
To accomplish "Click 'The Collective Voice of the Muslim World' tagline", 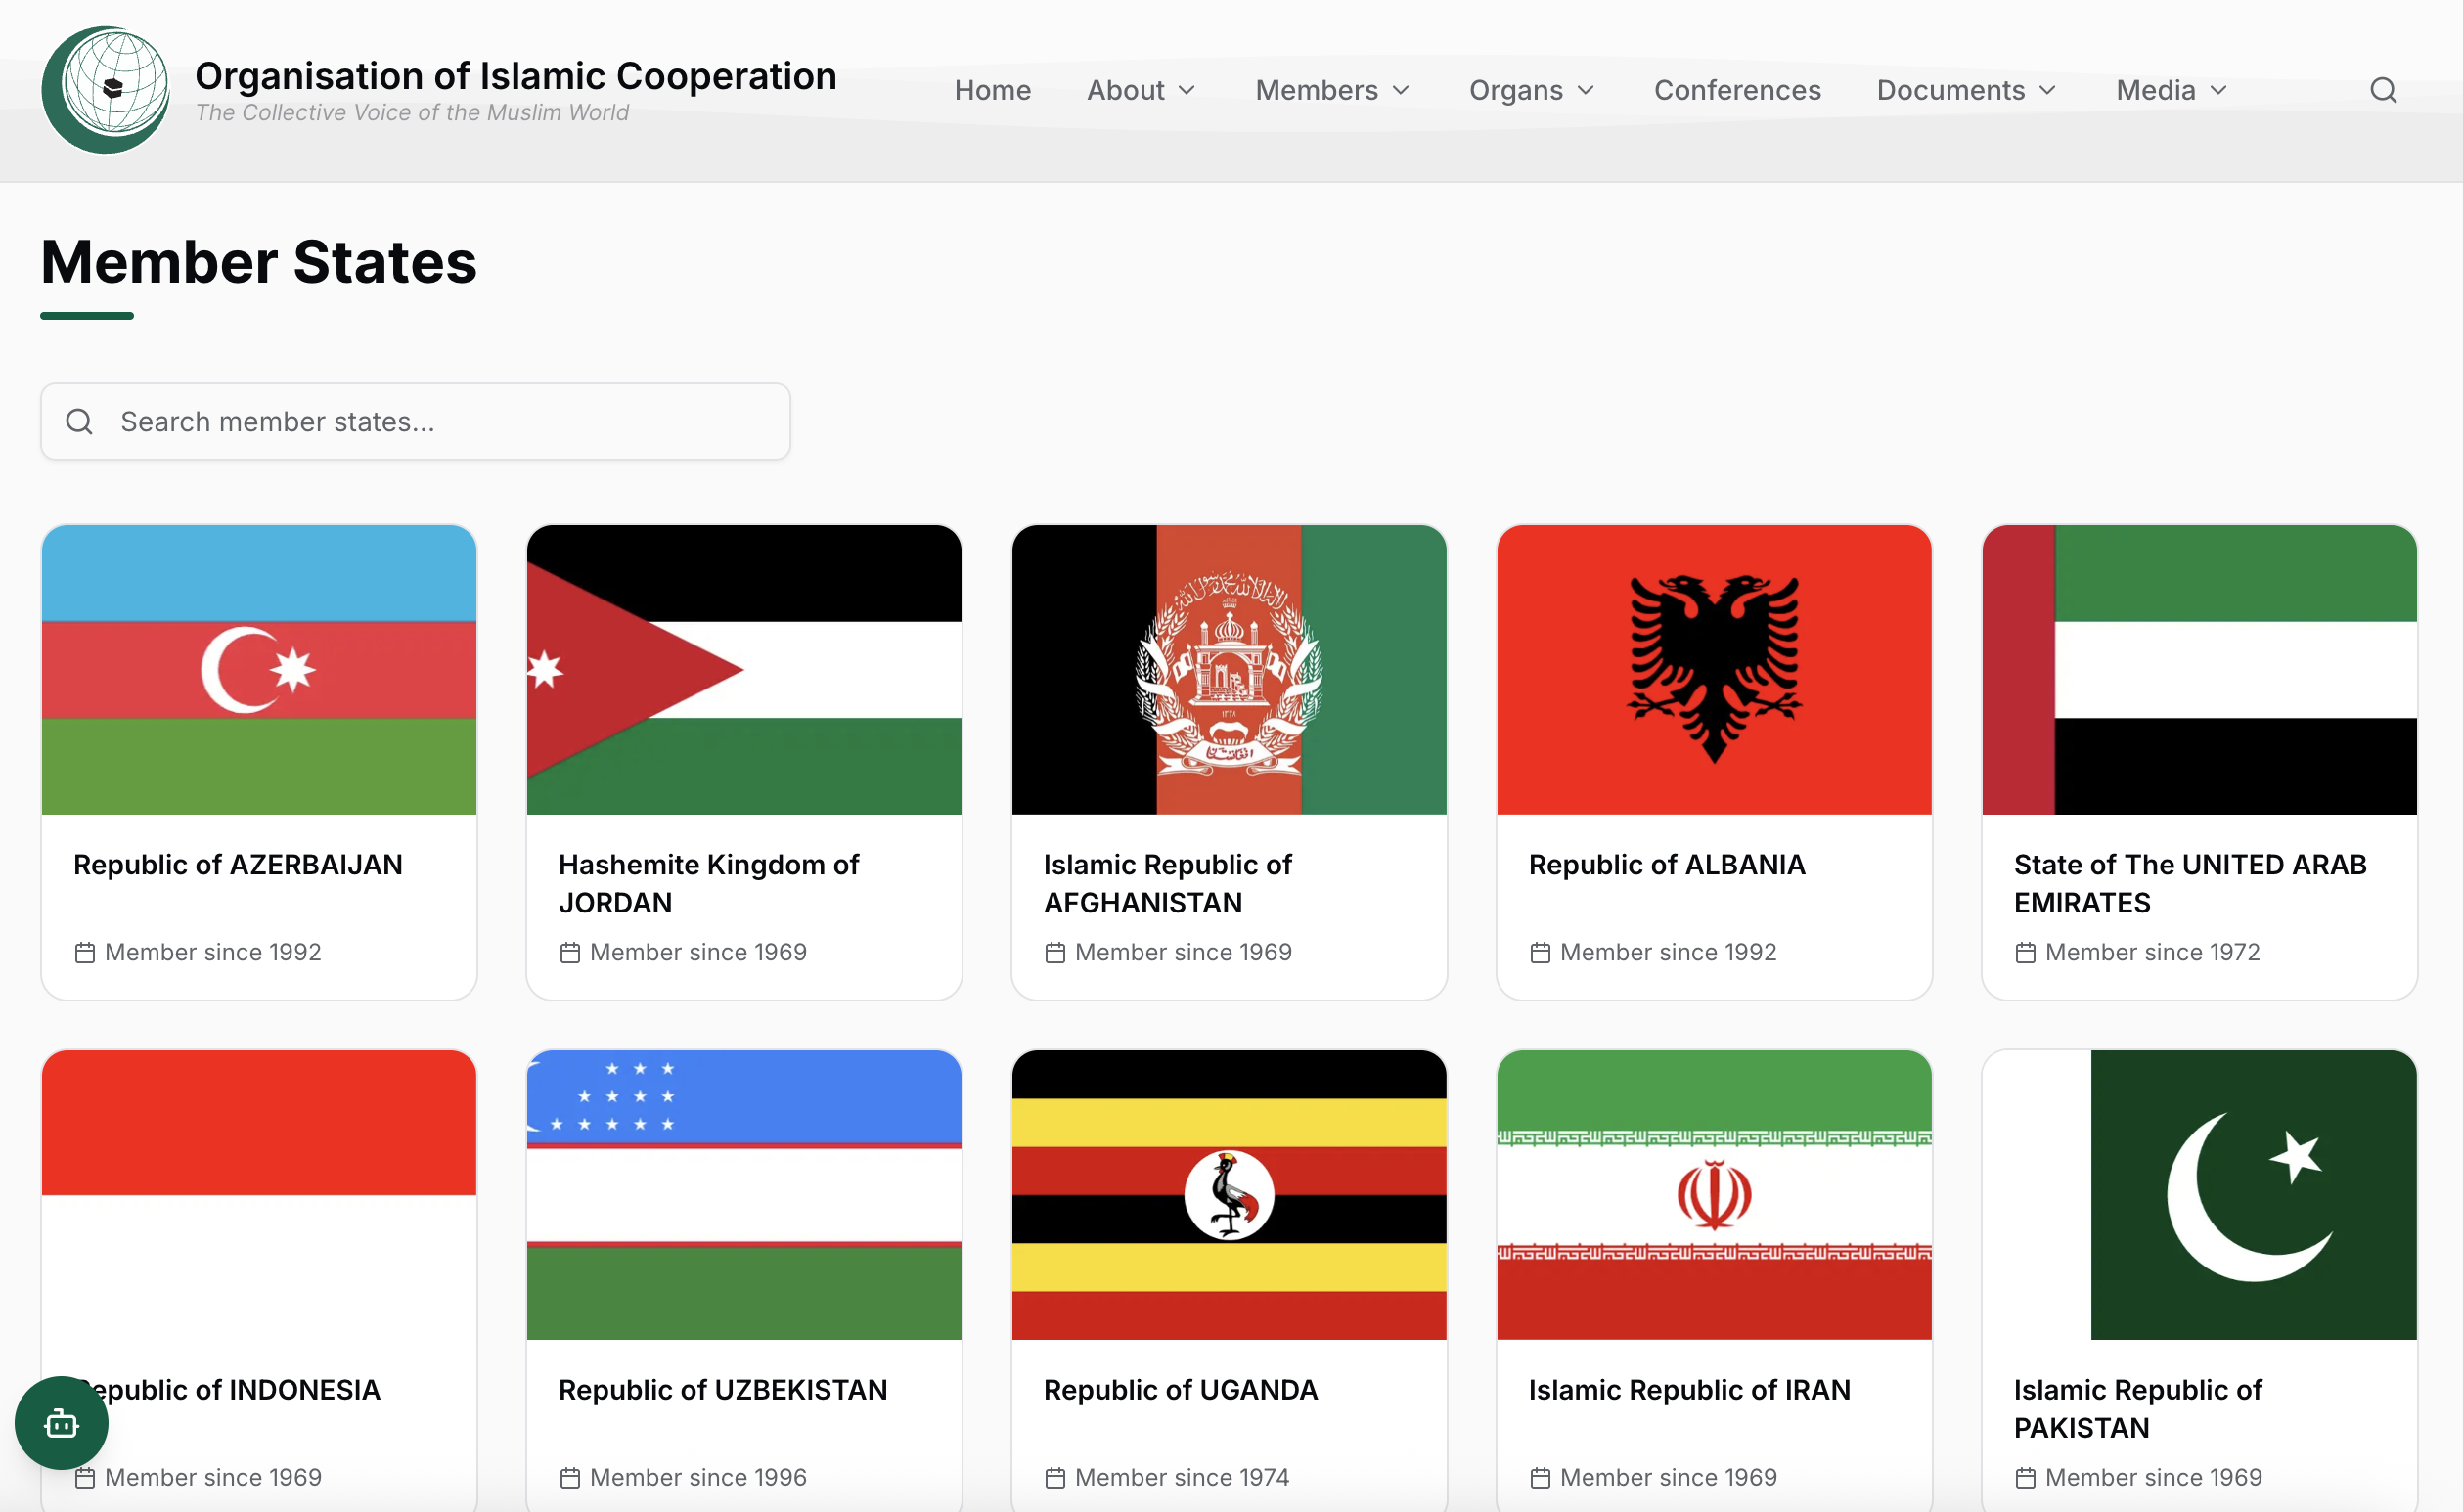I will 412,113.
